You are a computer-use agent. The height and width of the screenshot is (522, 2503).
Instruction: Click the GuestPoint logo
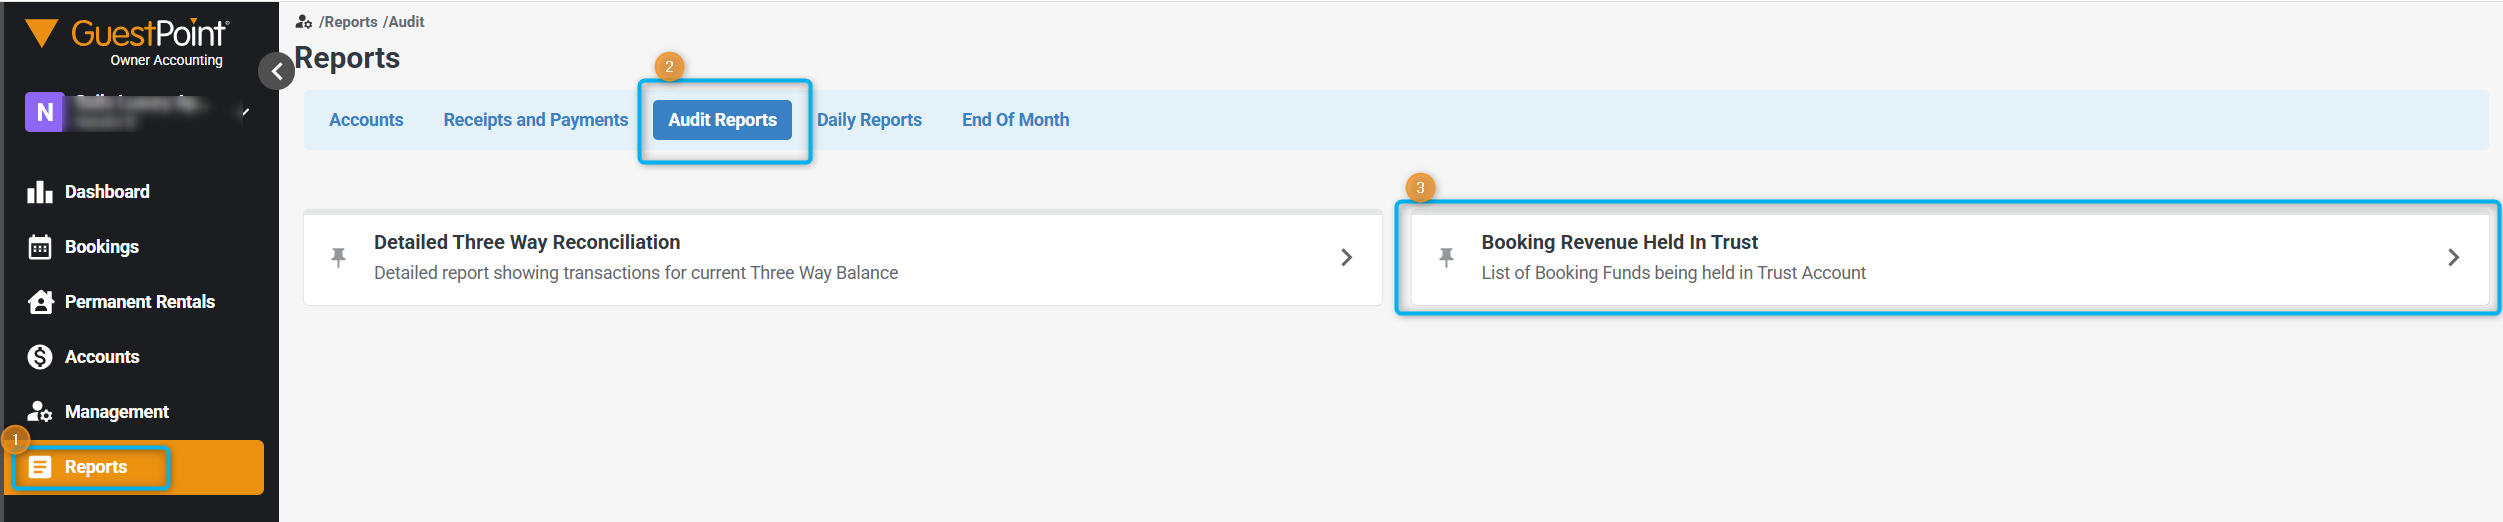(127, 42)
